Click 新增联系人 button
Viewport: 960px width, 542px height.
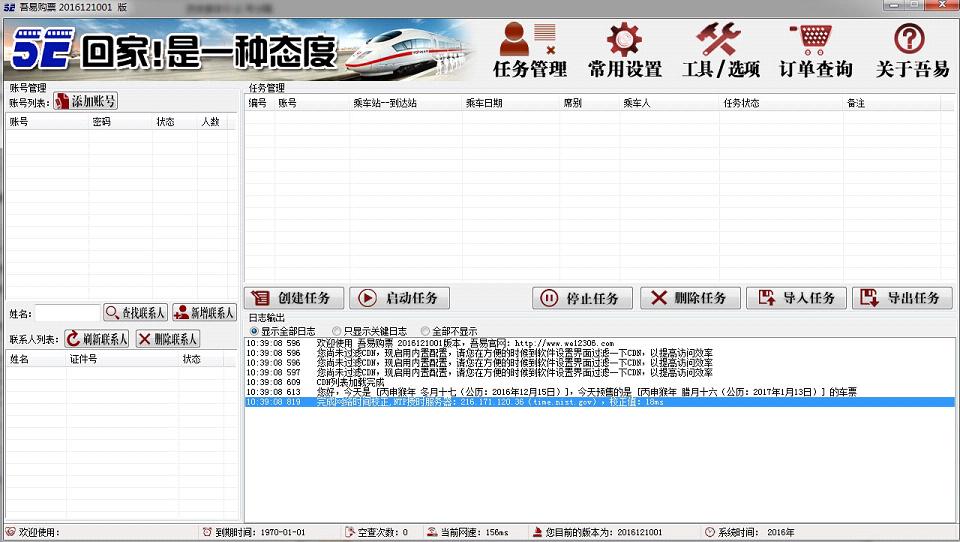tap(204, 312)
